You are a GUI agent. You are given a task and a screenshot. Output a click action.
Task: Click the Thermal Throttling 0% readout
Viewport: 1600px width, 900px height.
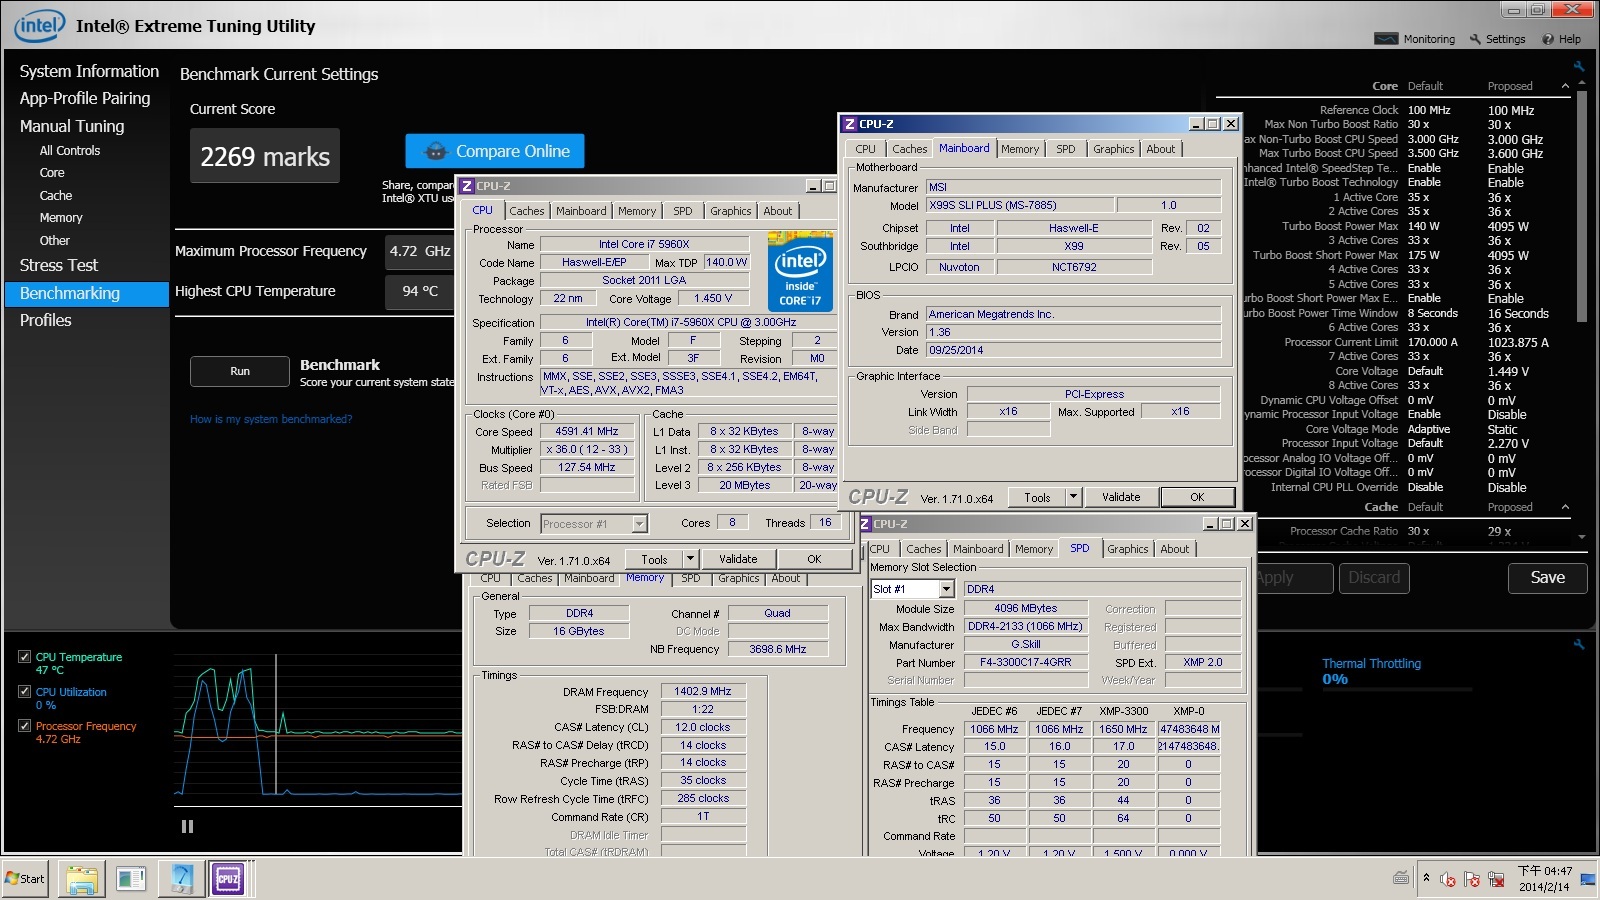[x=1335, y=679]
